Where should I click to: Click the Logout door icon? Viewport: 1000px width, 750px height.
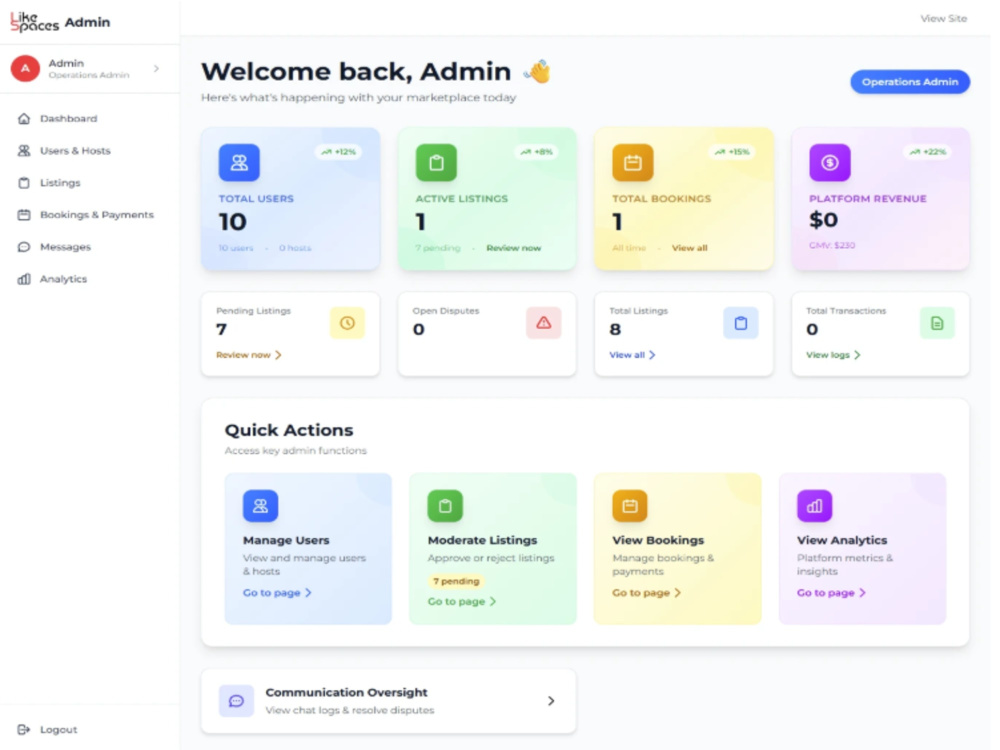24,730
